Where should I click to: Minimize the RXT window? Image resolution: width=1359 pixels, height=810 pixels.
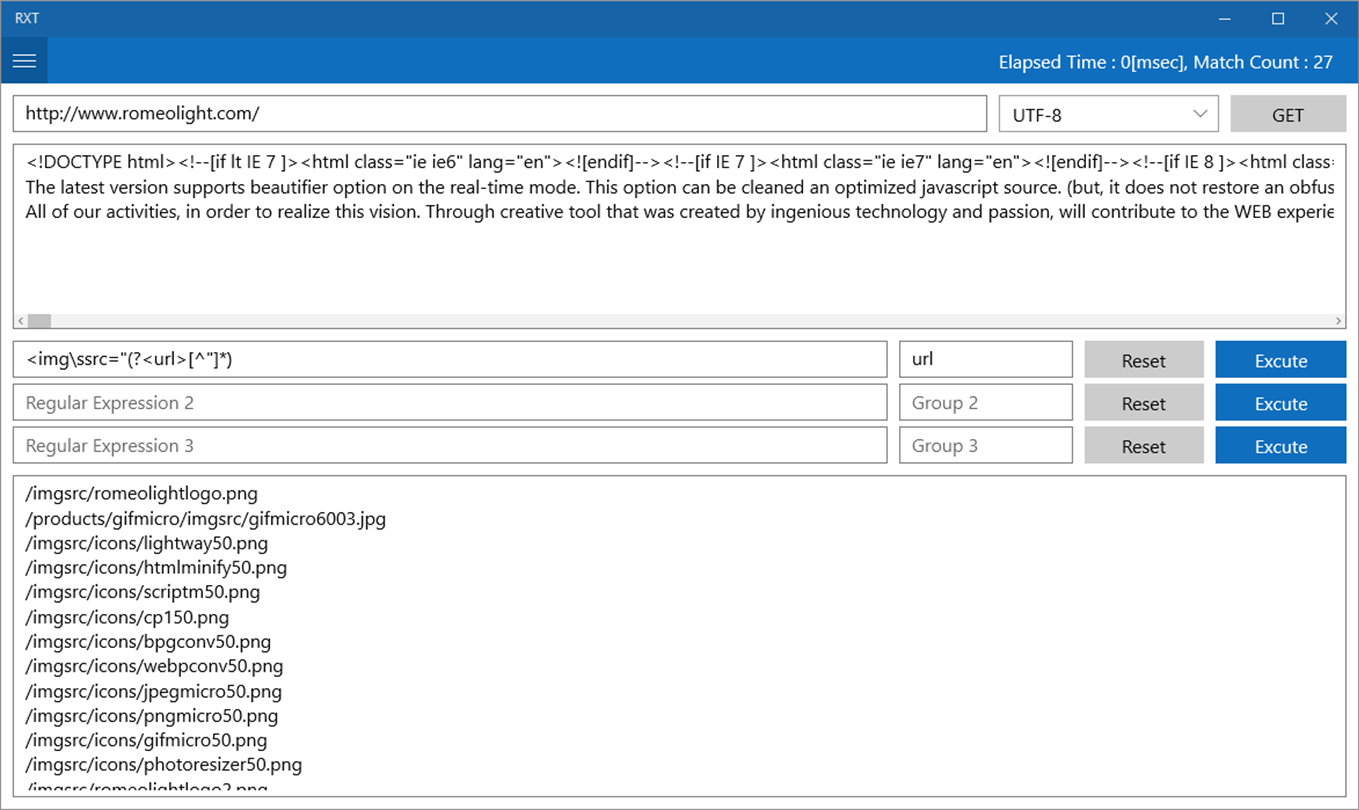[x=1224, y=18]
